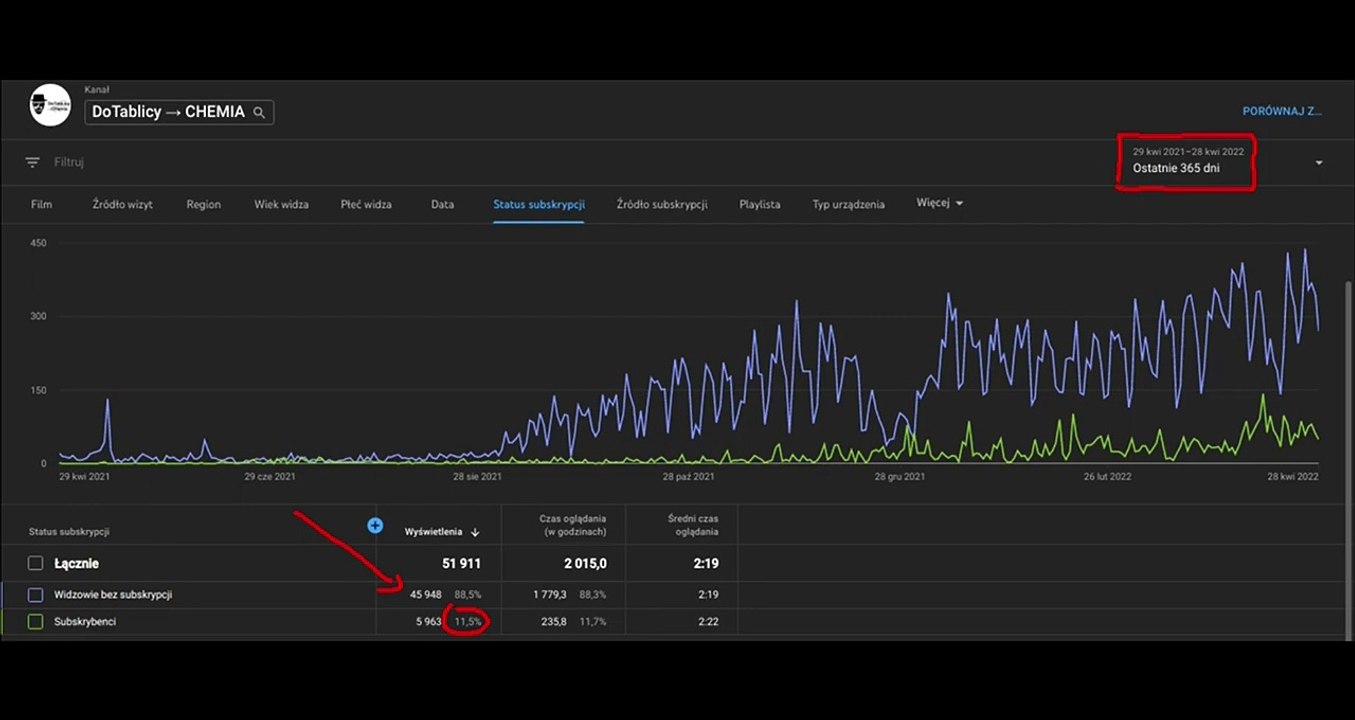Switch to the Data tab
This screenshot has width=1355, height=720.
click(442, 204)
